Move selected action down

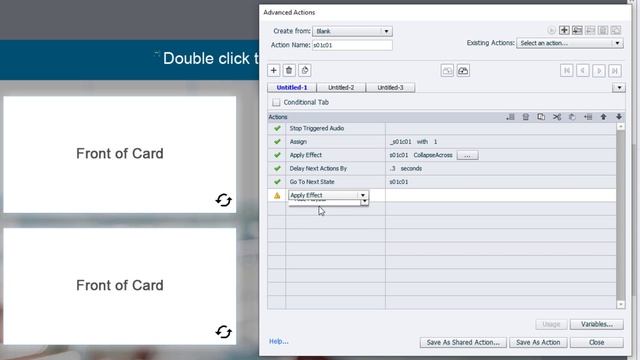click(x=619, y=117)
